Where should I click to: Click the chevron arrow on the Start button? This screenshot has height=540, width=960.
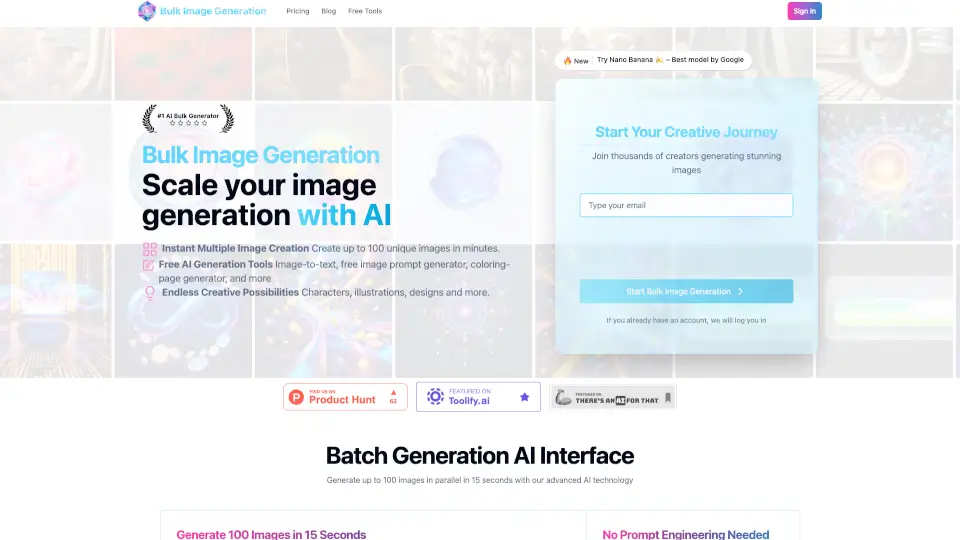point(740,291)
